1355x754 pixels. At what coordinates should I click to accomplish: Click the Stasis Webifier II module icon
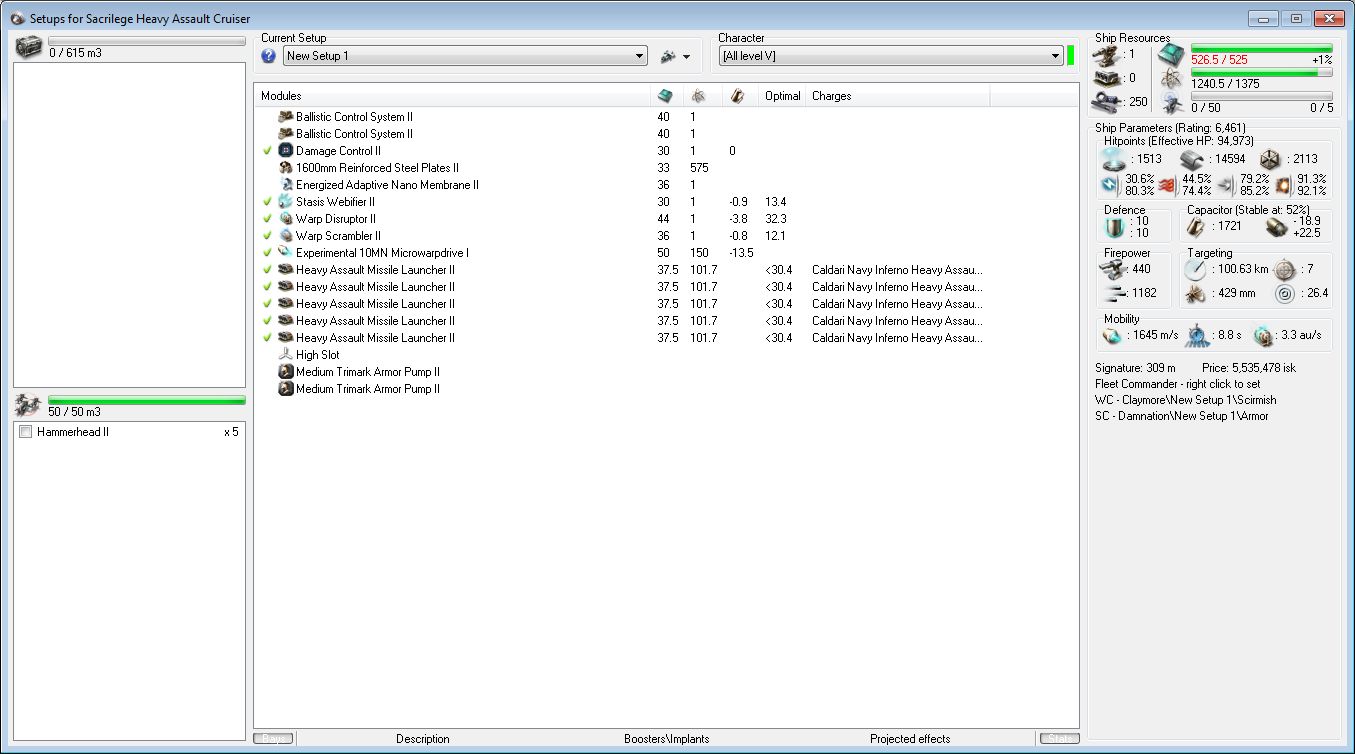pyautogui.click(x=286, y=202)
